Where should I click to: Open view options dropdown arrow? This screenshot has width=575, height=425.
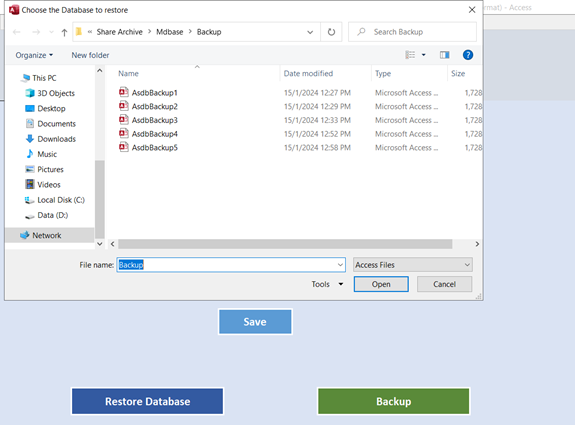424,55
